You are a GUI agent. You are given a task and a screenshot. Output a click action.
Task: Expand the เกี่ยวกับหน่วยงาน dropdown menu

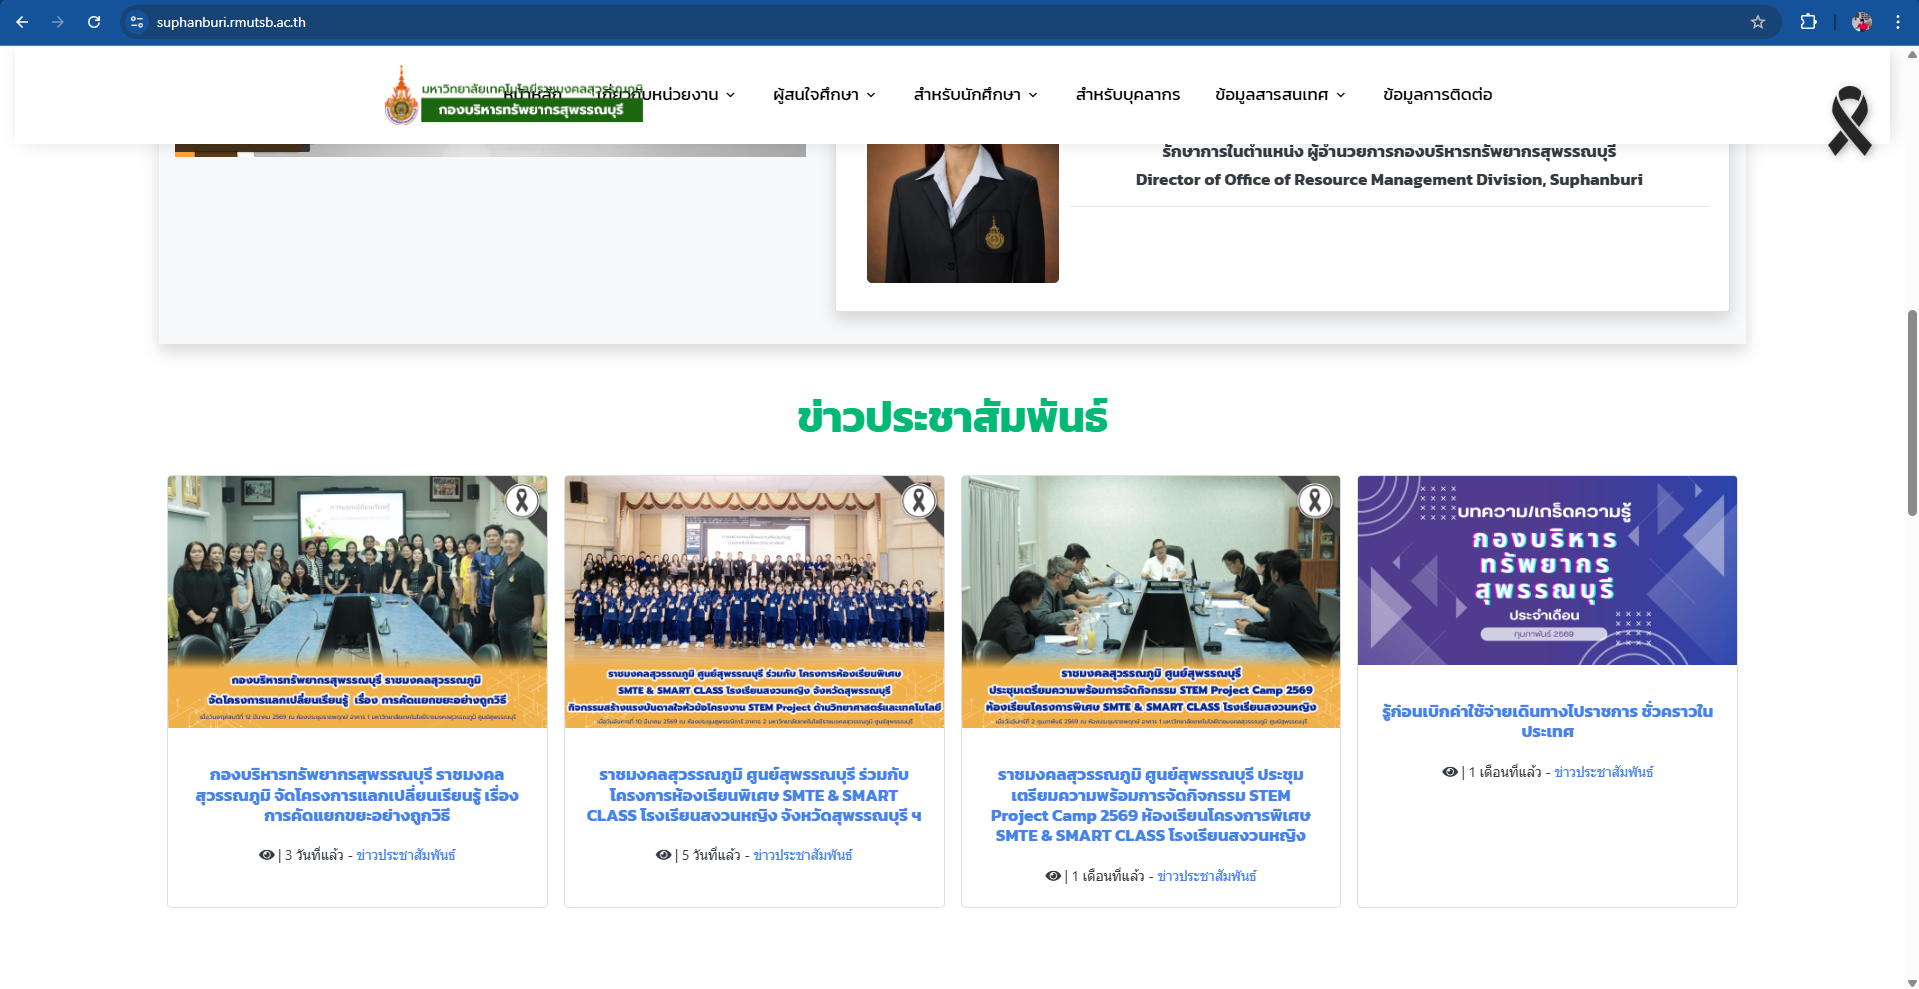[670, 95]
